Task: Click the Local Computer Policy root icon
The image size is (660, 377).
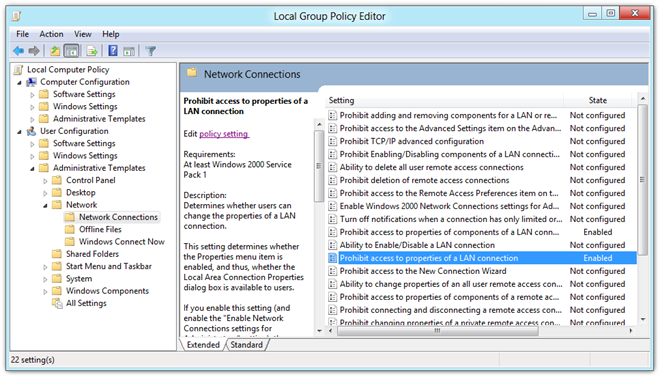Action: tap(18, 70)
